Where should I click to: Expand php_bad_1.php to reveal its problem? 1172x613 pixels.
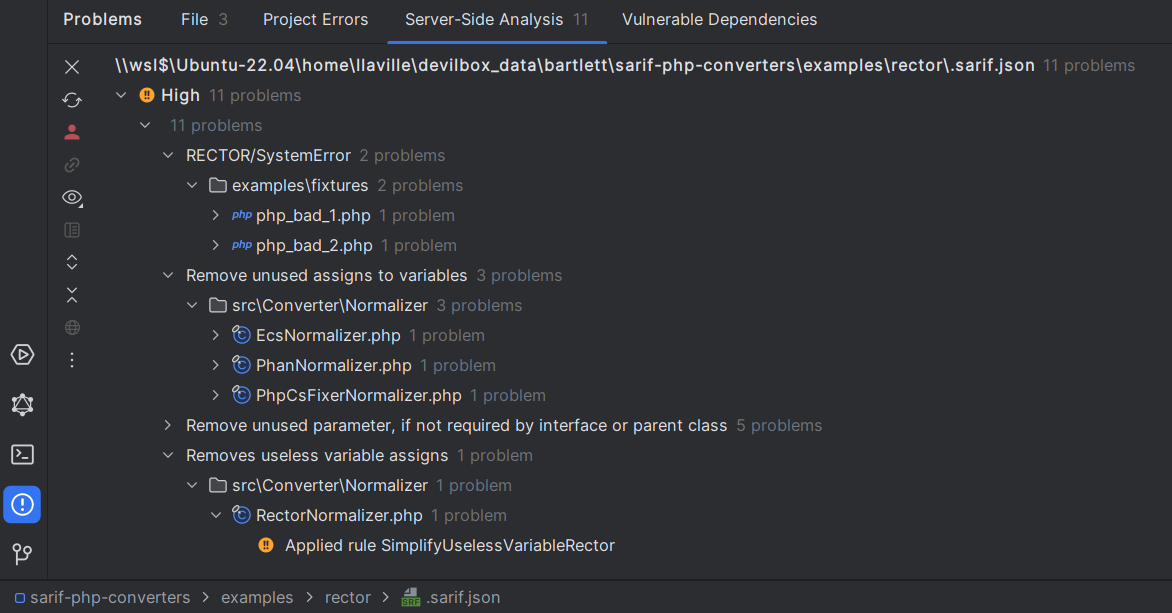218,215
